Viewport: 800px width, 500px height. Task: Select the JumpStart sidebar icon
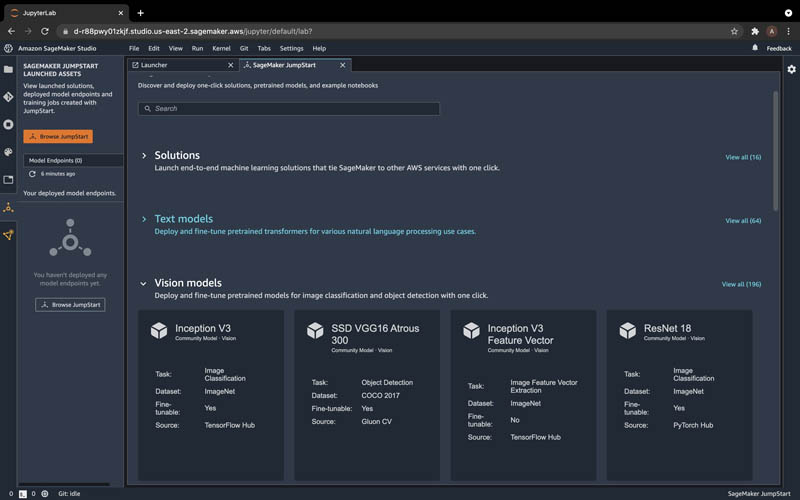pyautogui.click(x=8, y=208)
